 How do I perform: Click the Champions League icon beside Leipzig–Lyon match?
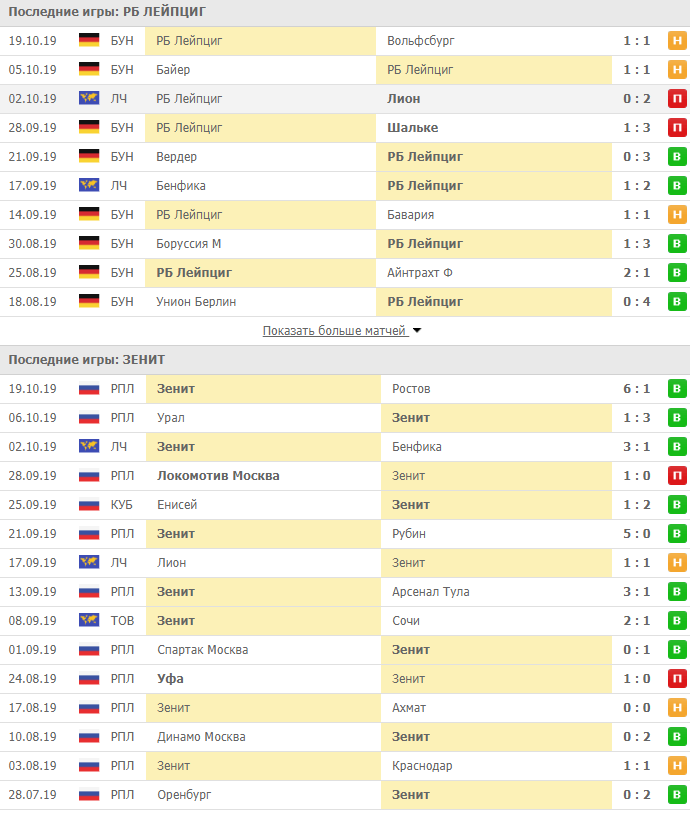(x=89, y=99)
